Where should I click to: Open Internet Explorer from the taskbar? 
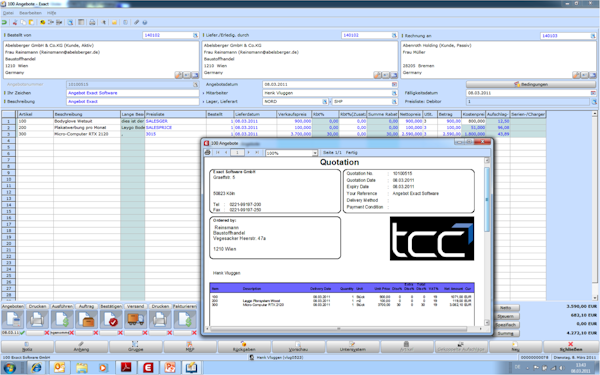[x=36, y=368]
